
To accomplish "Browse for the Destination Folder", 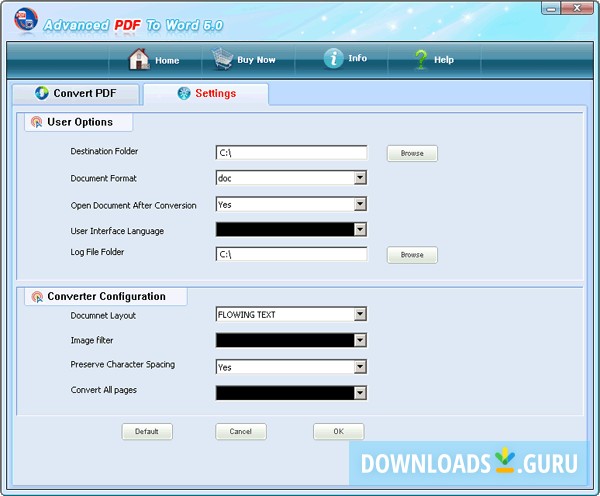I will (x=412, y=153).
